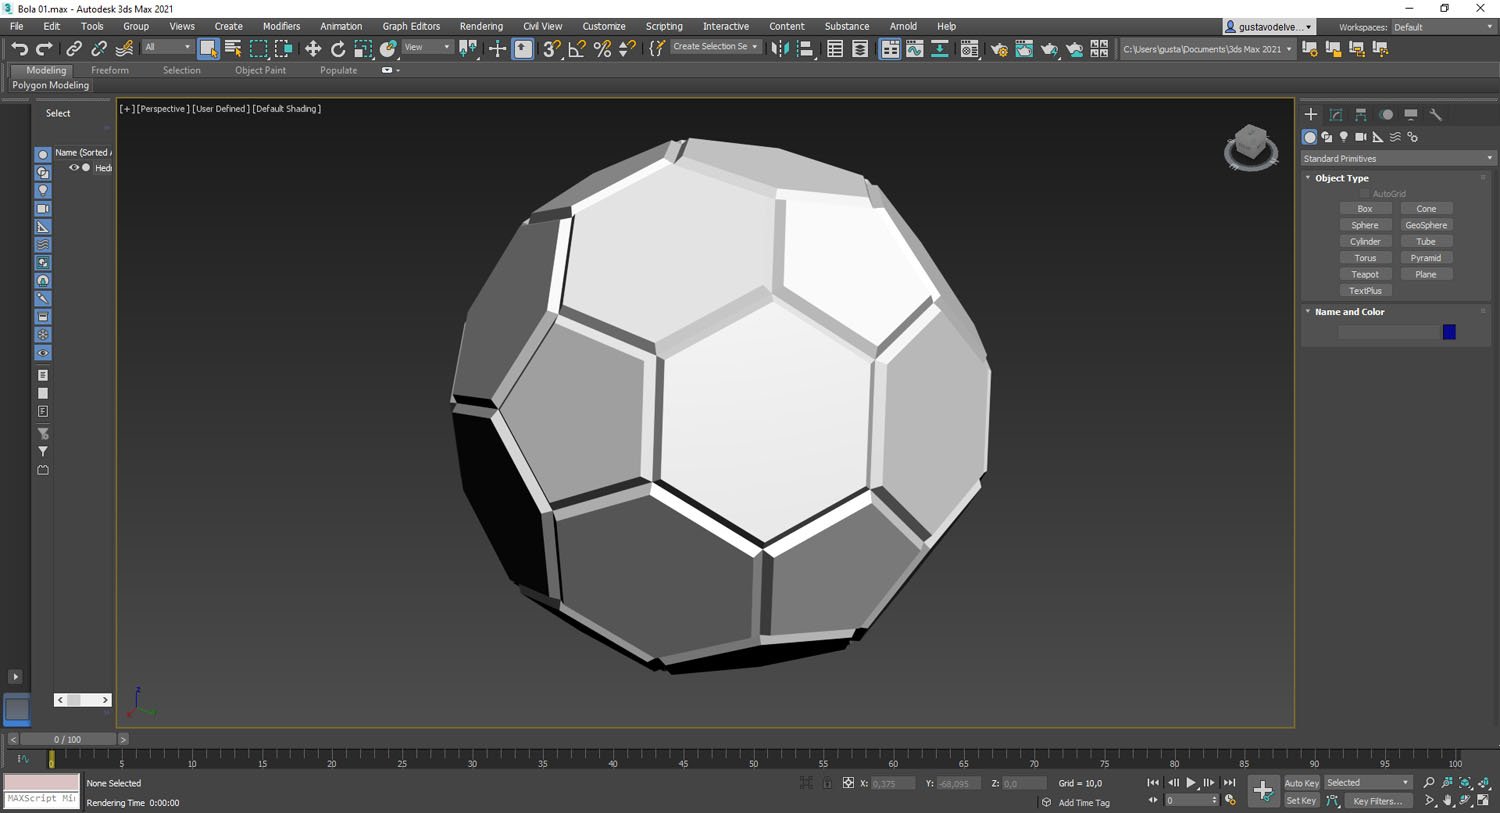Open the Create Selection Set dropdown
The image size is (1500, 813).
(x=715, y=47)
